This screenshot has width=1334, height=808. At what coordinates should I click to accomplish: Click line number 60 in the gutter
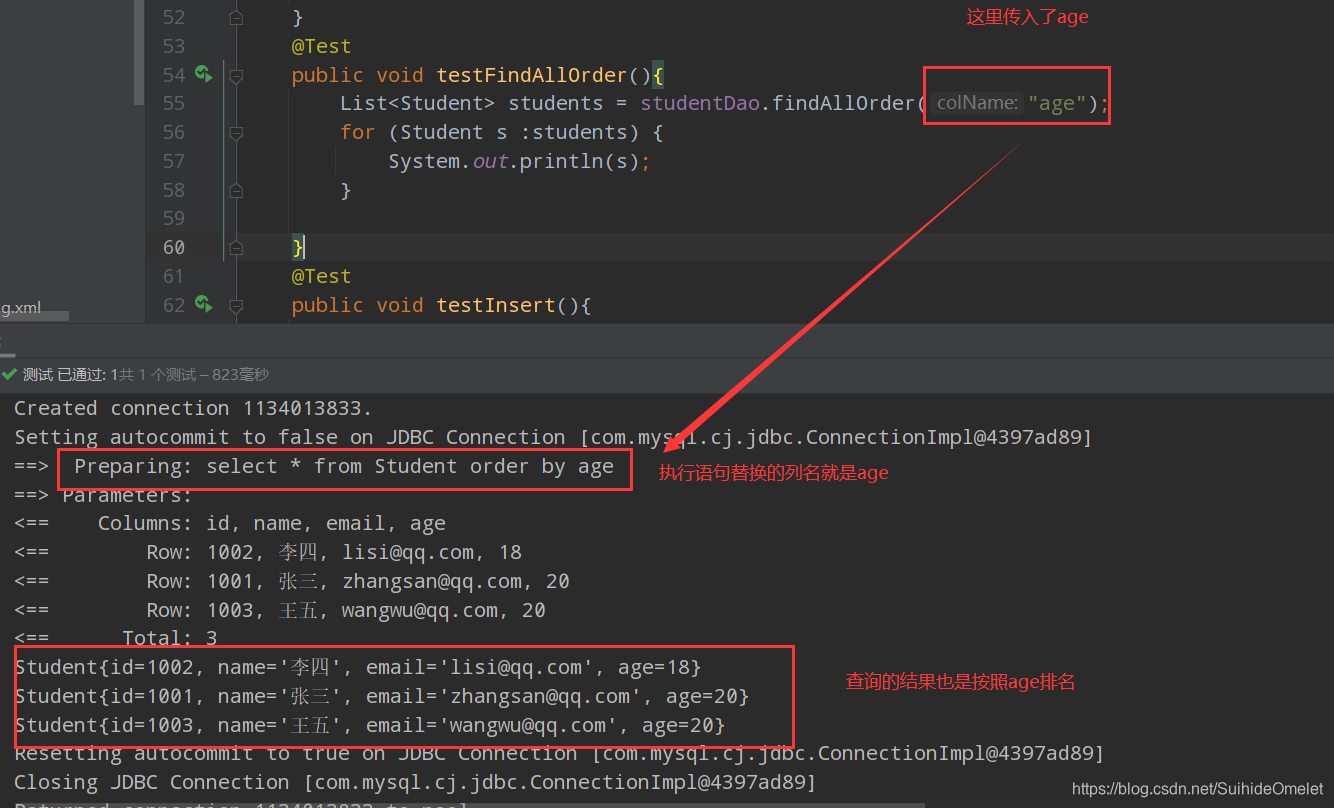pyautogui.click(x=173, y=247)
